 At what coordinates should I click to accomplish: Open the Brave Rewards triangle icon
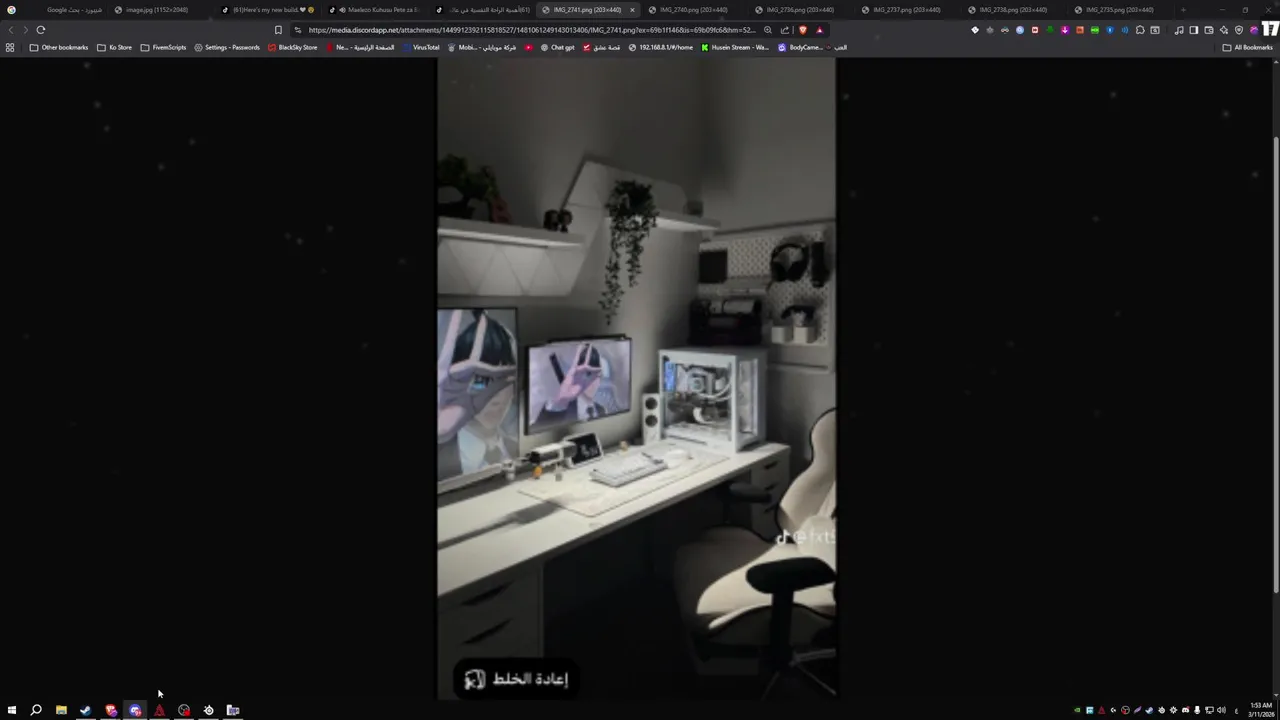click(x=819, y=30)
